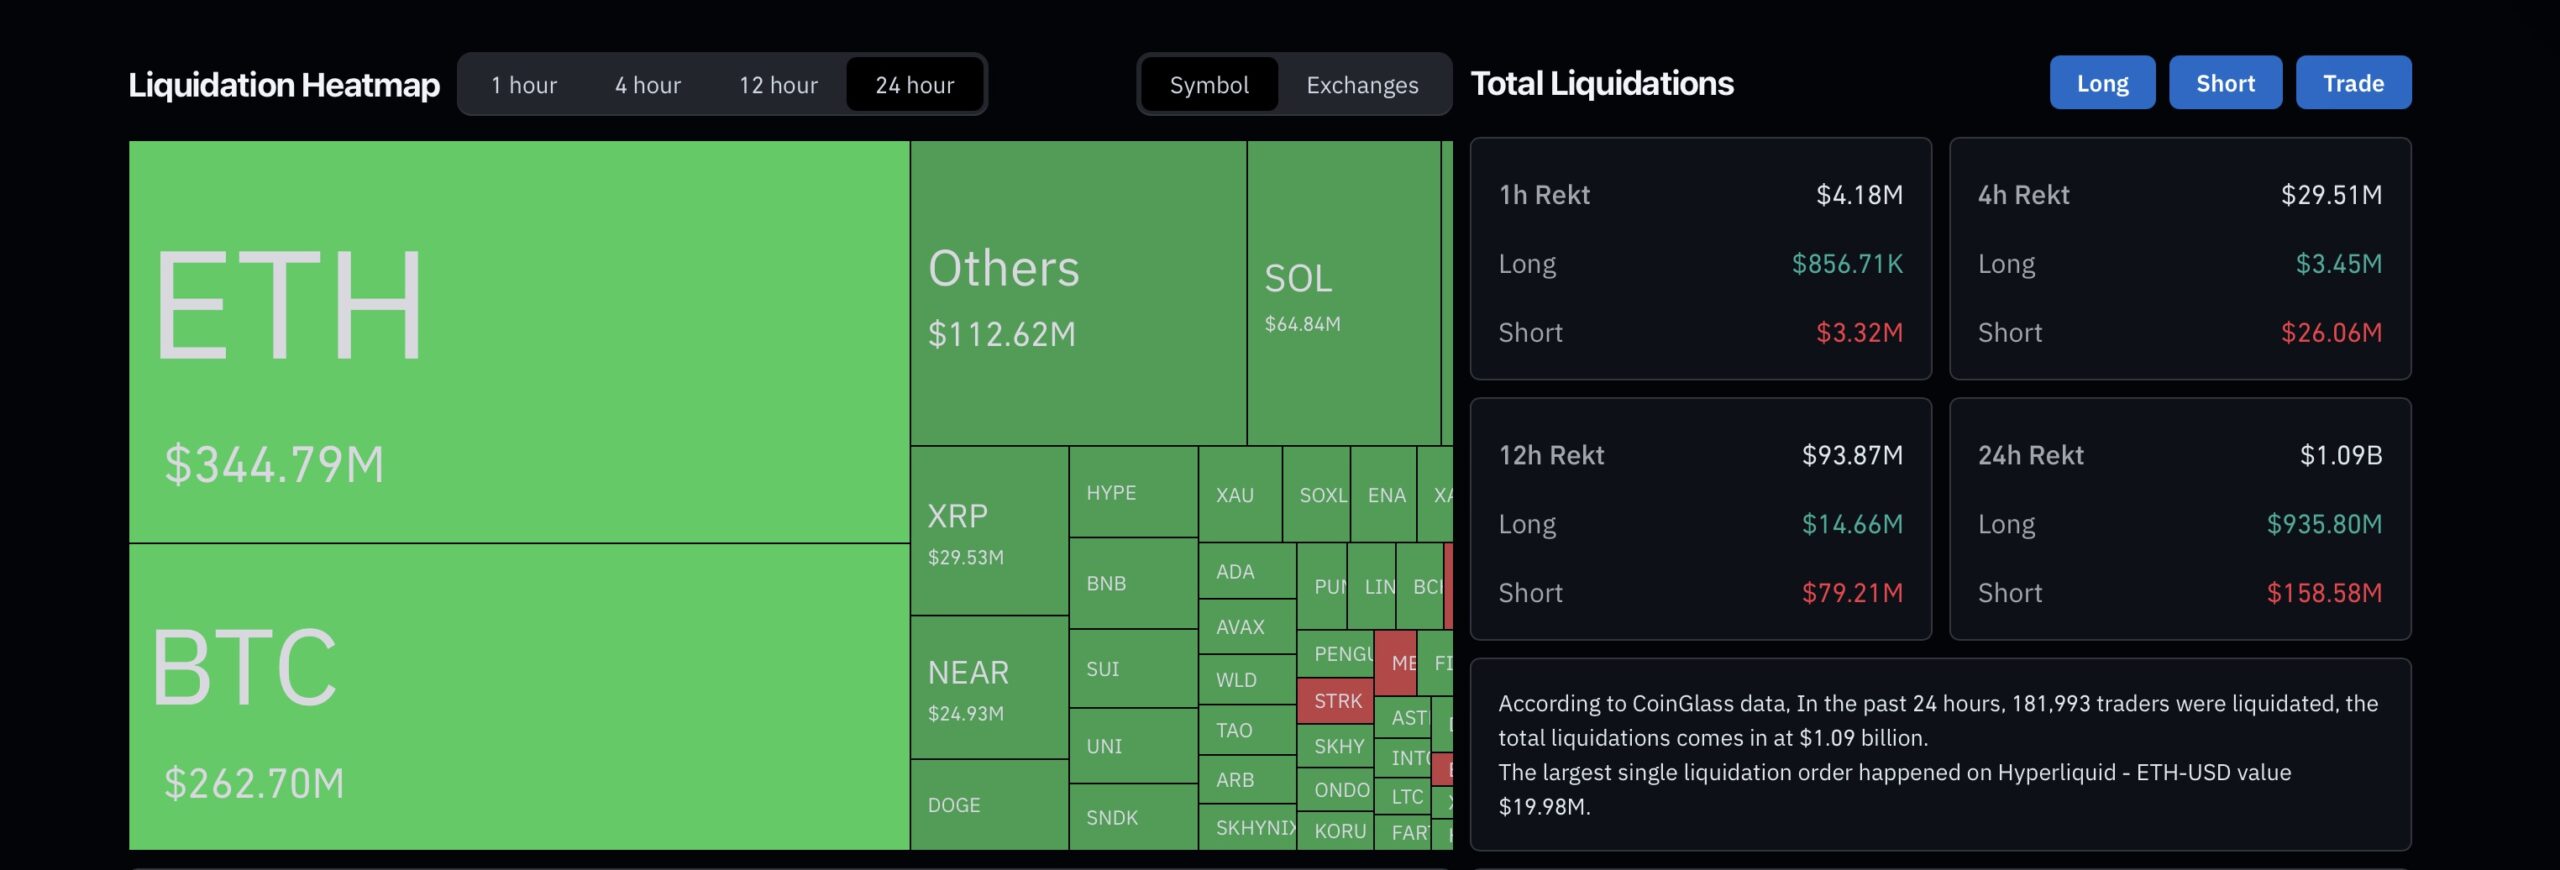This screenshot has height=870, width=2560.
Task: Select the XRP heatmap tile
Action: coord(989,531)
